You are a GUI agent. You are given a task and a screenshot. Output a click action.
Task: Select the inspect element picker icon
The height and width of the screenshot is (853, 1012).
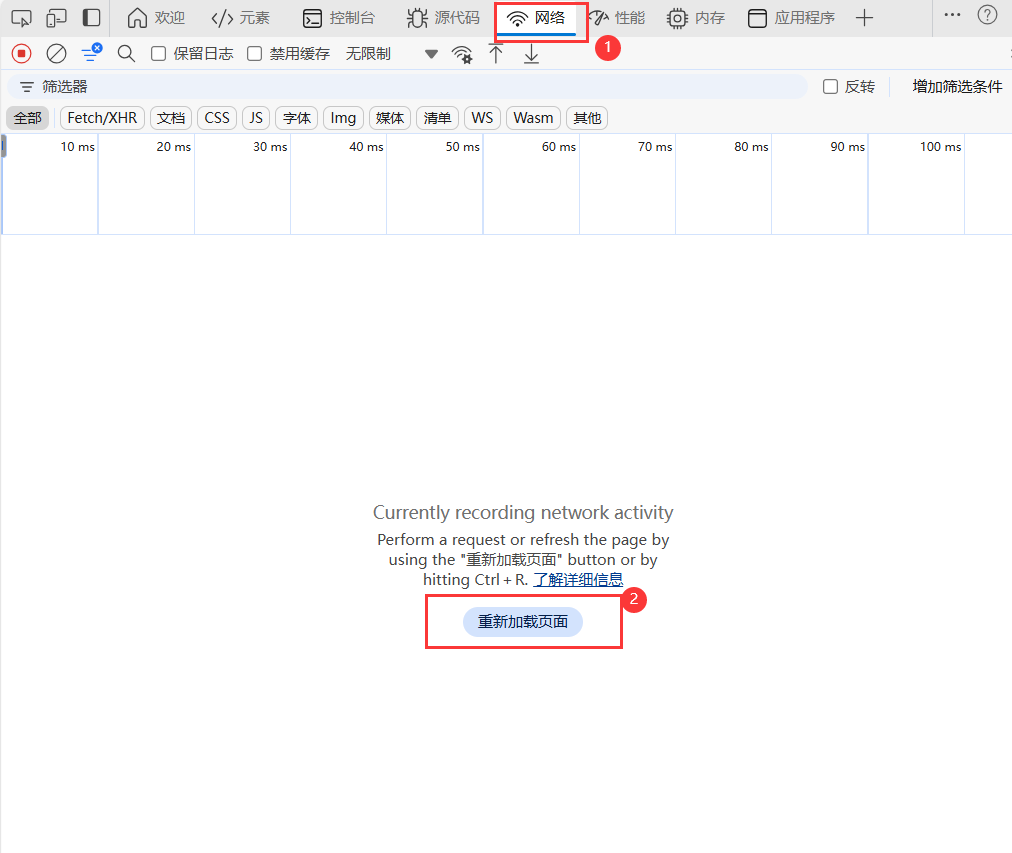click(x=21, y=18)
